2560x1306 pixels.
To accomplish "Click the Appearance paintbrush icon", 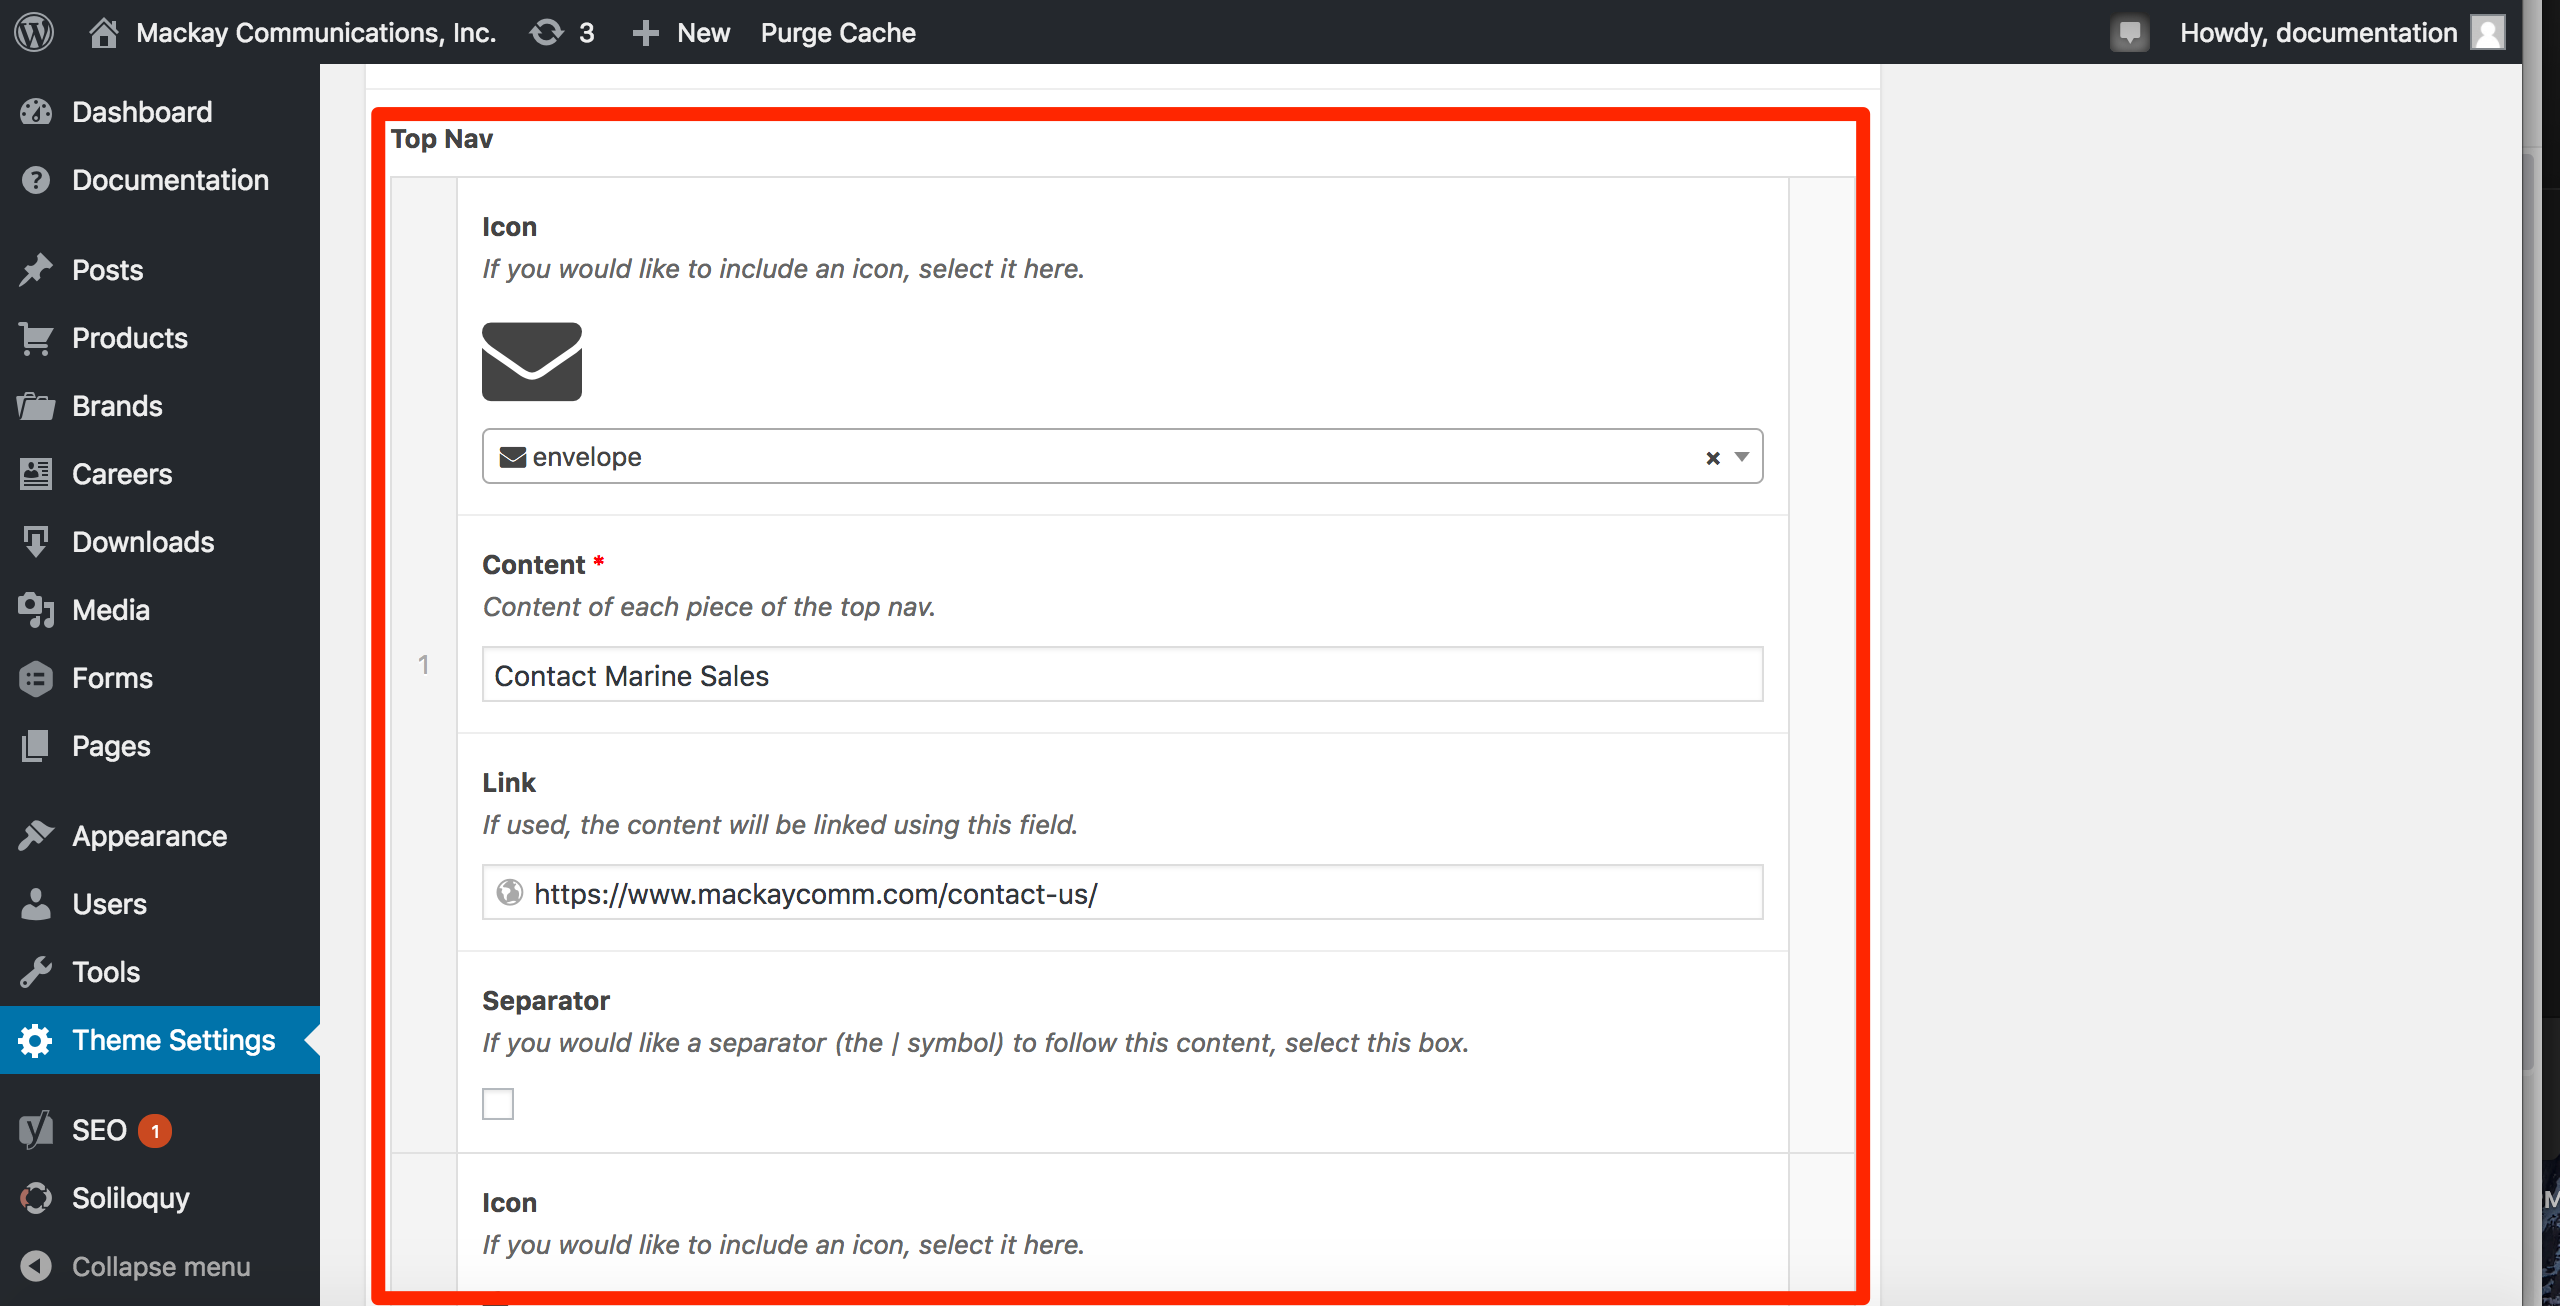I will click(36, 836).
